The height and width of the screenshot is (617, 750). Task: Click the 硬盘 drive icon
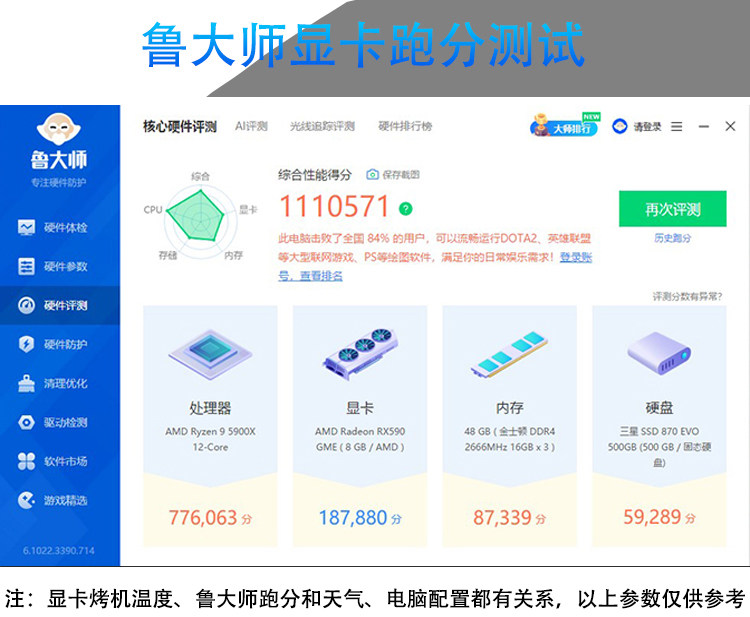pyautogui.click(x=659, y=354)
